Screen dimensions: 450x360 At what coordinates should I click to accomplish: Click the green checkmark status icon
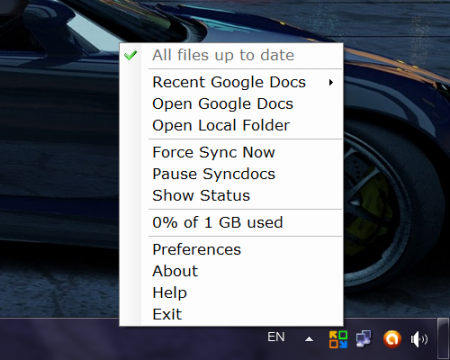point(130,55)
